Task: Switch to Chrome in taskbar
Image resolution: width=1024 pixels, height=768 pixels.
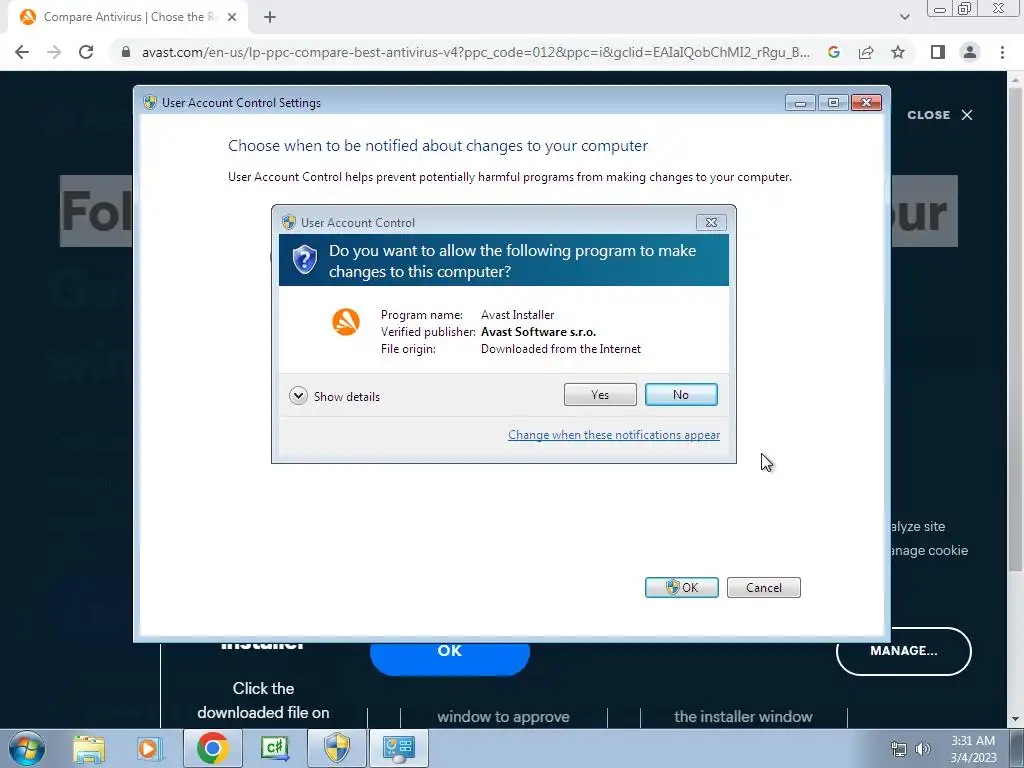Action: [212, 748]
